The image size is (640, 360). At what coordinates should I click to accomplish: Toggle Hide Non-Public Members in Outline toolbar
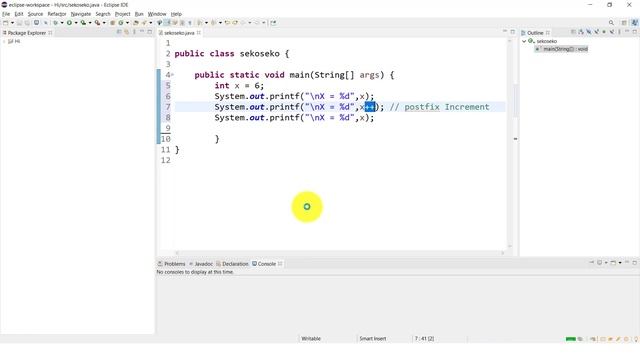tap(604, 32)
